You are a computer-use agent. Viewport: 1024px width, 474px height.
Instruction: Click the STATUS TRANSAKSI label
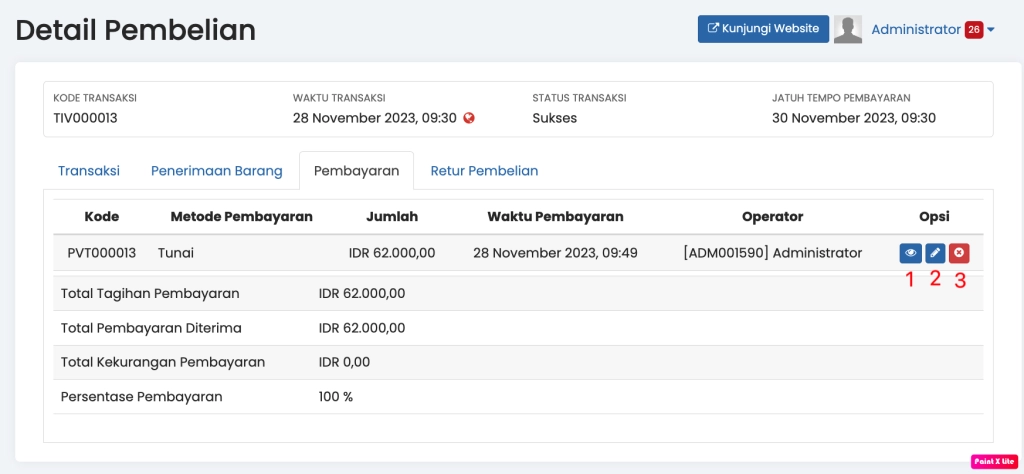579,99
